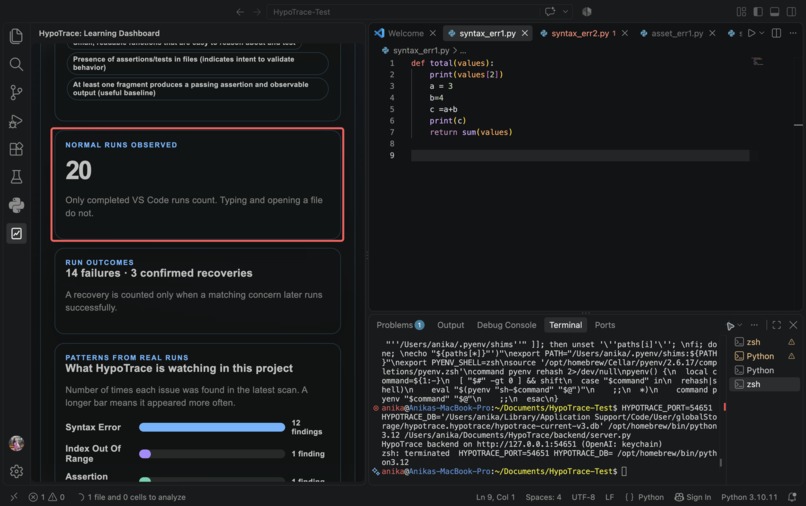Expand the Chat dropdown arrow in title bar
Viewport: 806px width, 506px height.
click(x=565, y=11)
